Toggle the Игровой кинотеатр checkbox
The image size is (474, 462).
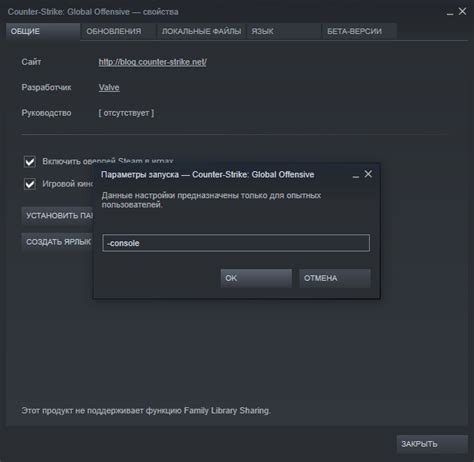30,184
